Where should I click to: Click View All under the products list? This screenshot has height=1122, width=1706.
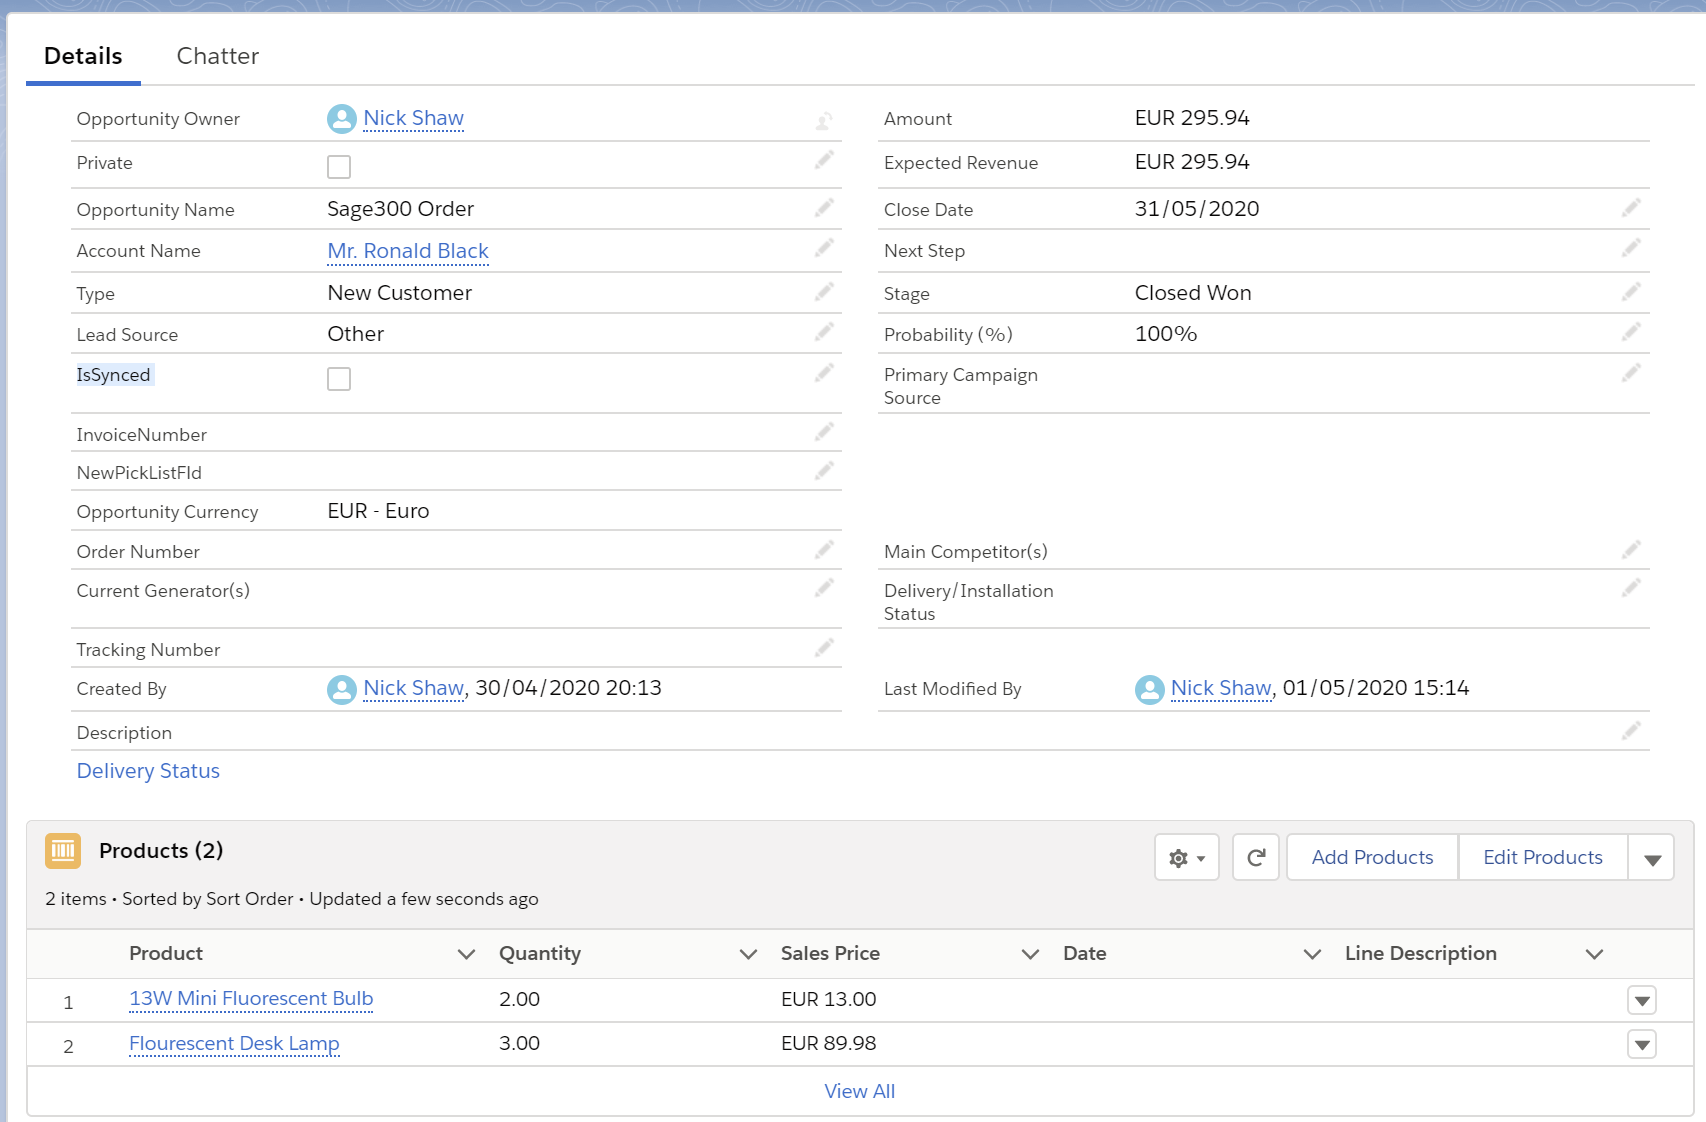pos(859,1091)
